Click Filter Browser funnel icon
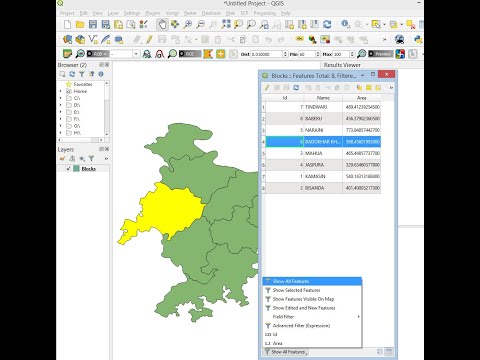Image resolution: width=480 pixels, height=360 pixels. point(82,74)
